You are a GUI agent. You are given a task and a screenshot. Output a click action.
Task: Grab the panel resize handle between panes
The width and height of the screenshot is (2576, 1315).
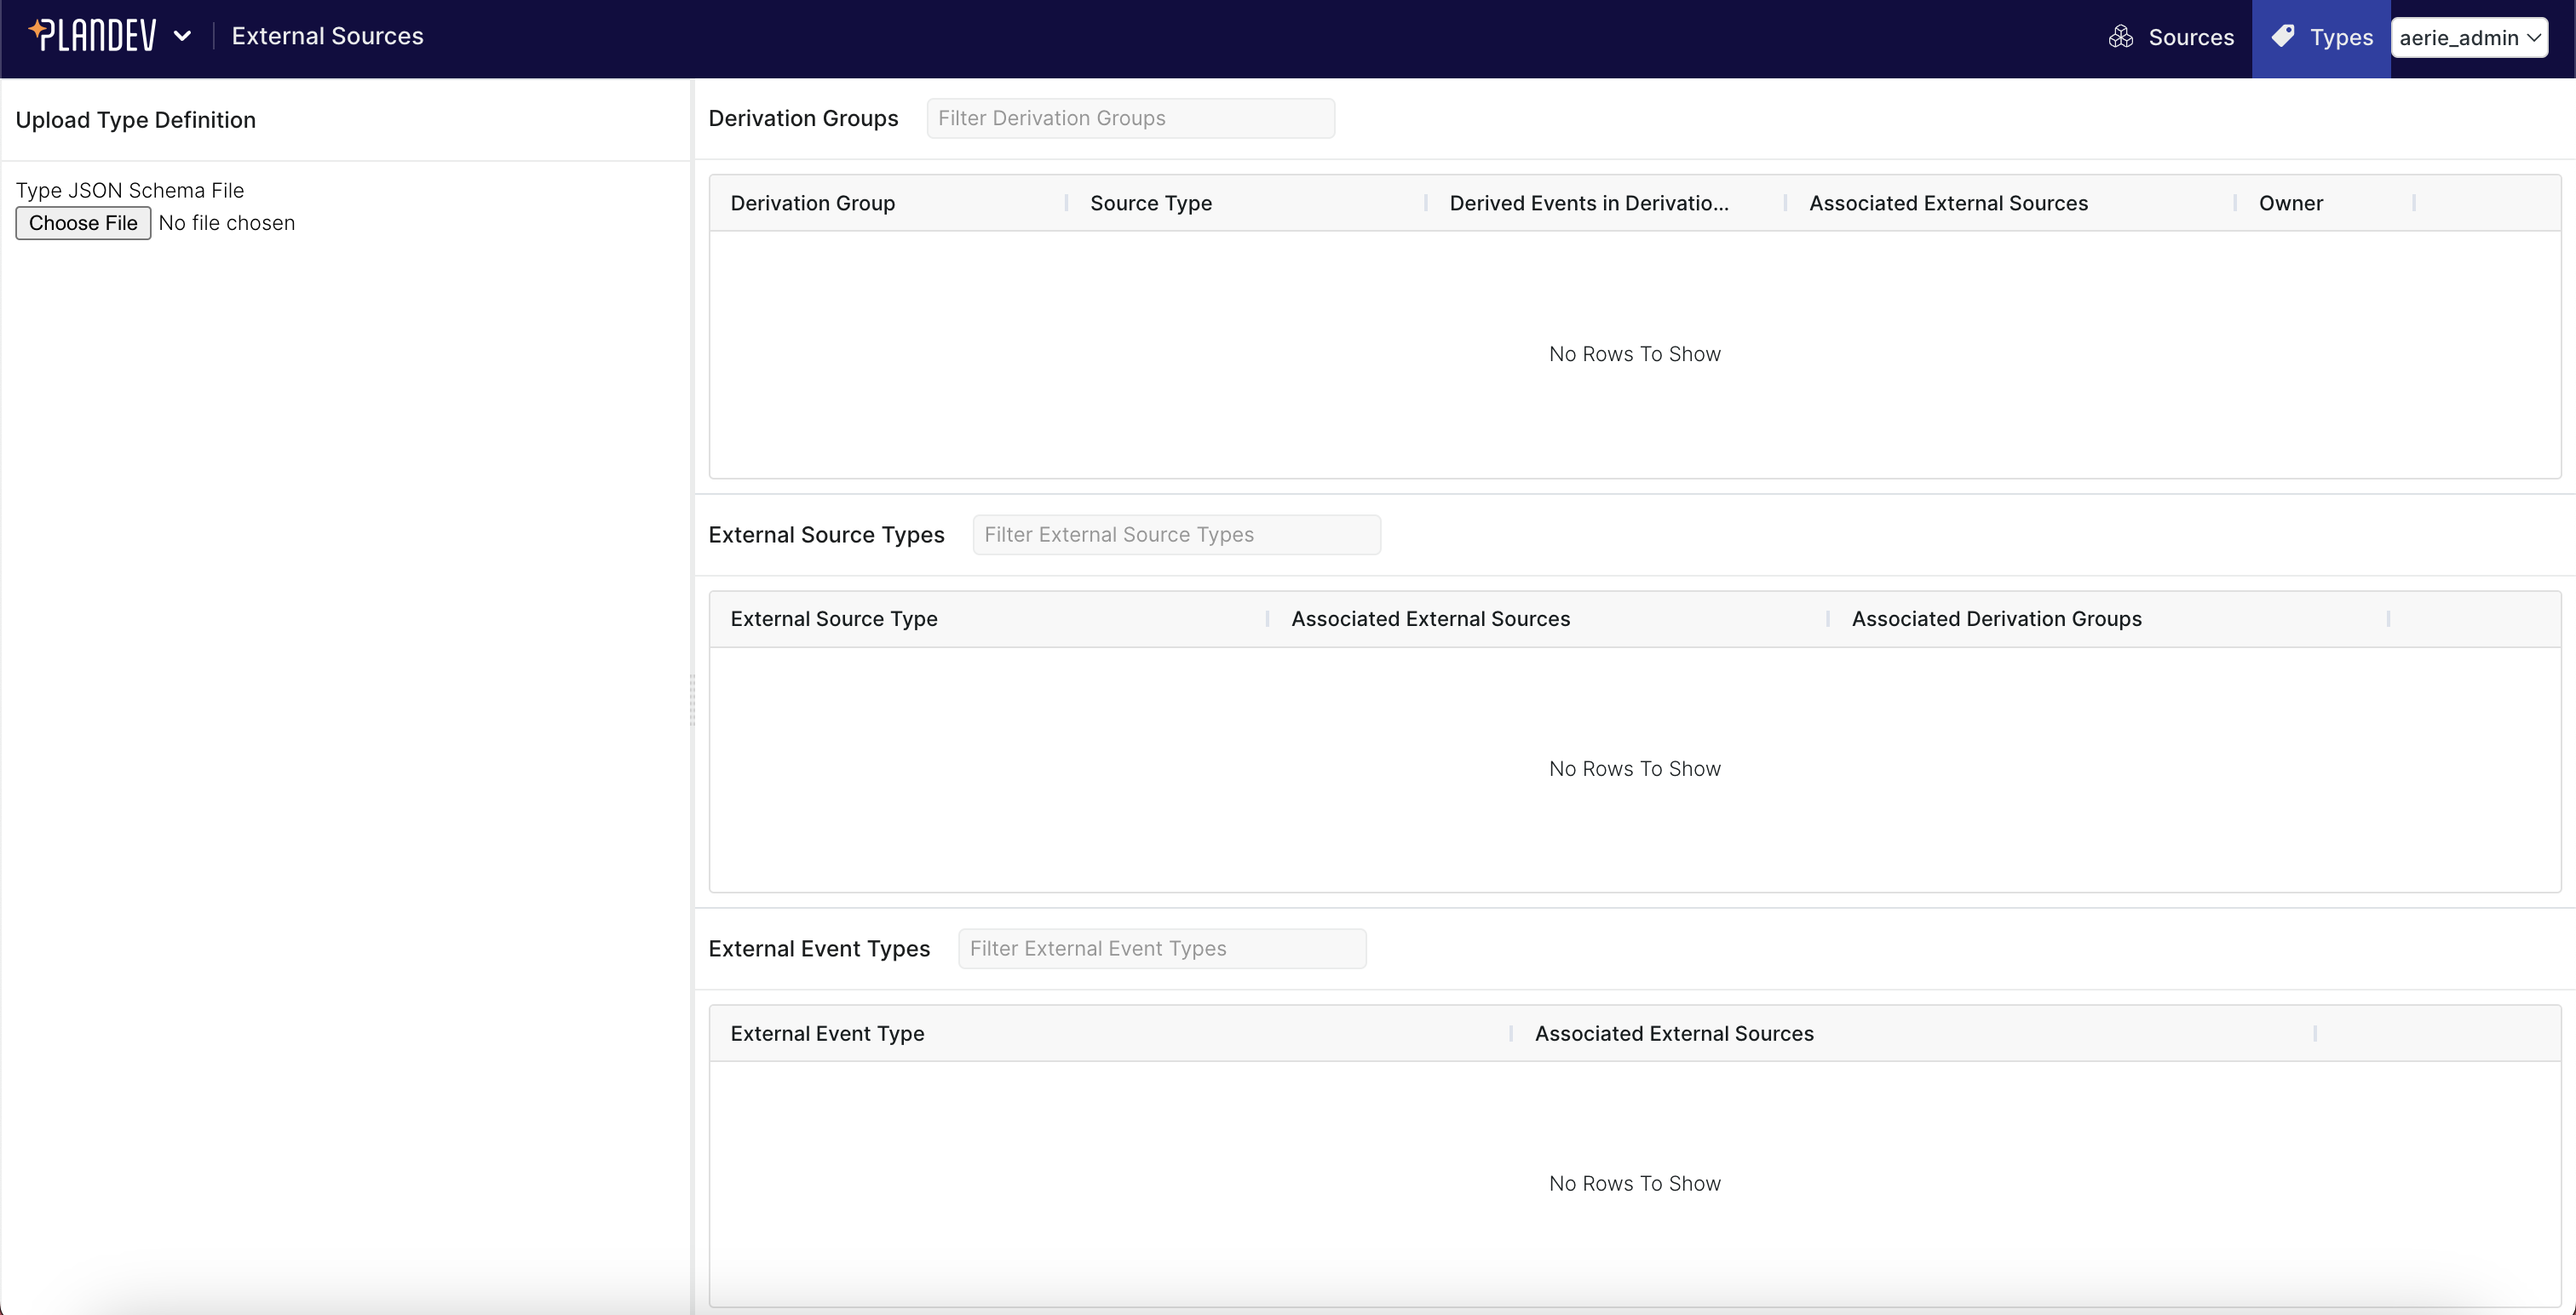[693, 701]
